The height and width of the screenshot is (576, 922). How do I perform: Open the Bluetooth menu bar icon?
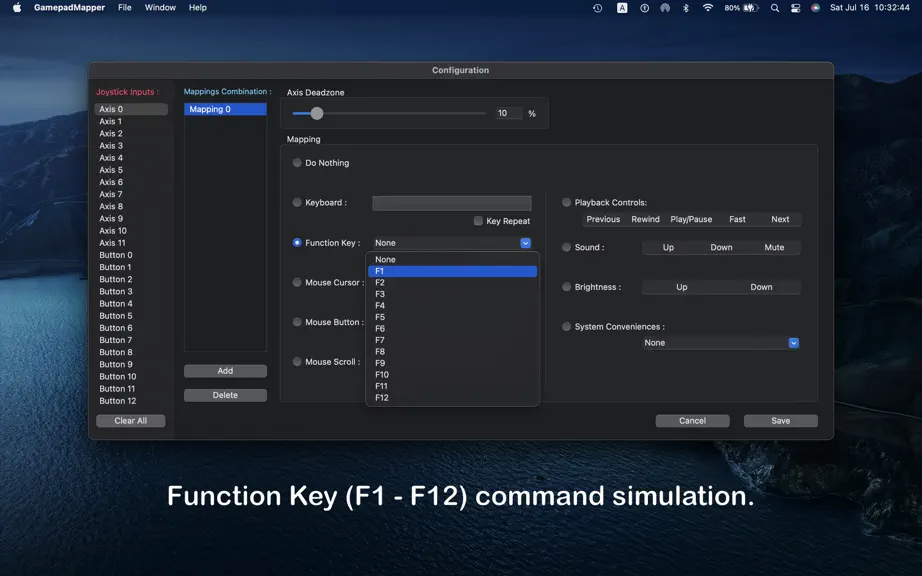pos(686,8)
